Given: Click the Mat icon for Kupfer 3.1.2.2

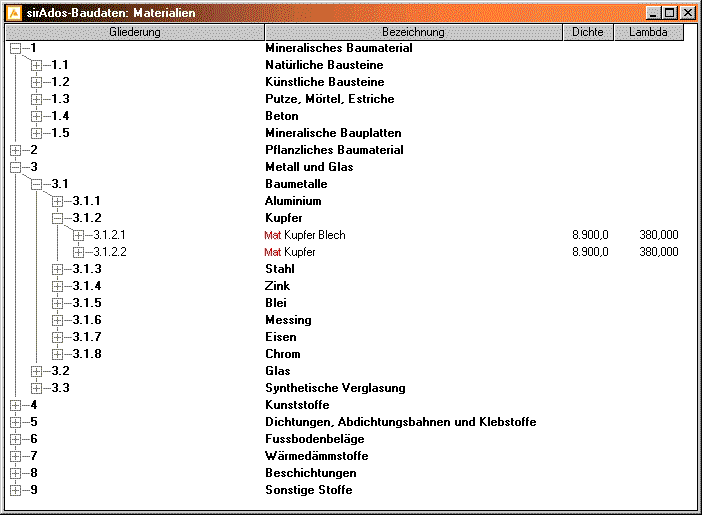Looking at the screenshot, I should 273,252.
